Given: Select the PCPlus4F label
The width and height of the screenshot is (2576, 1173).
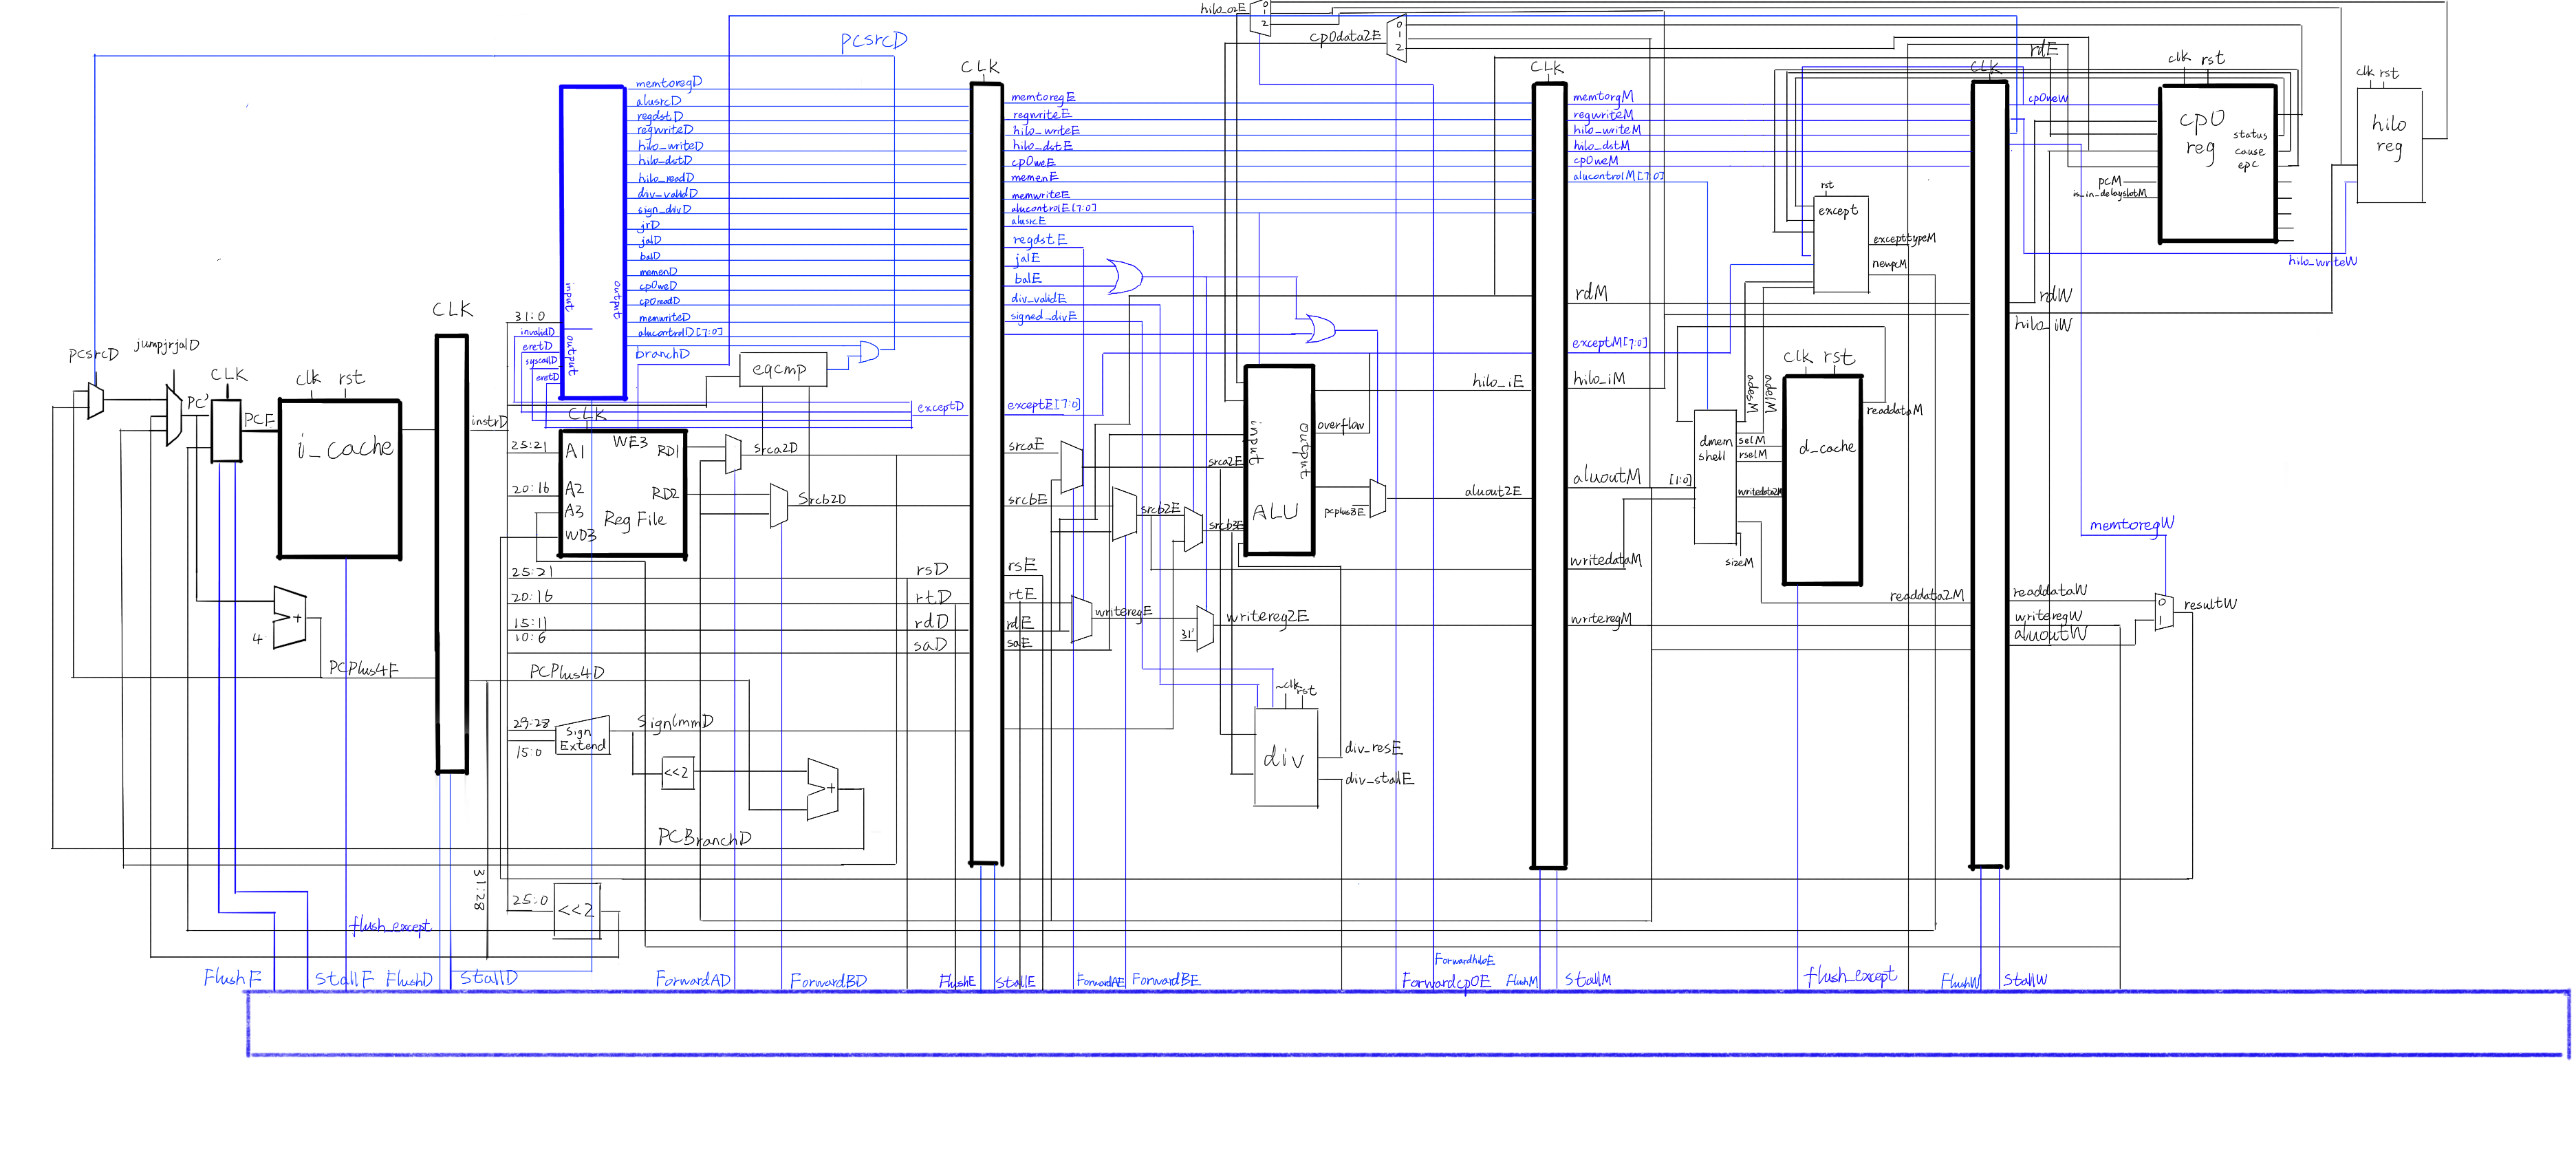Looking at the screenshot, I should point(364,668).
